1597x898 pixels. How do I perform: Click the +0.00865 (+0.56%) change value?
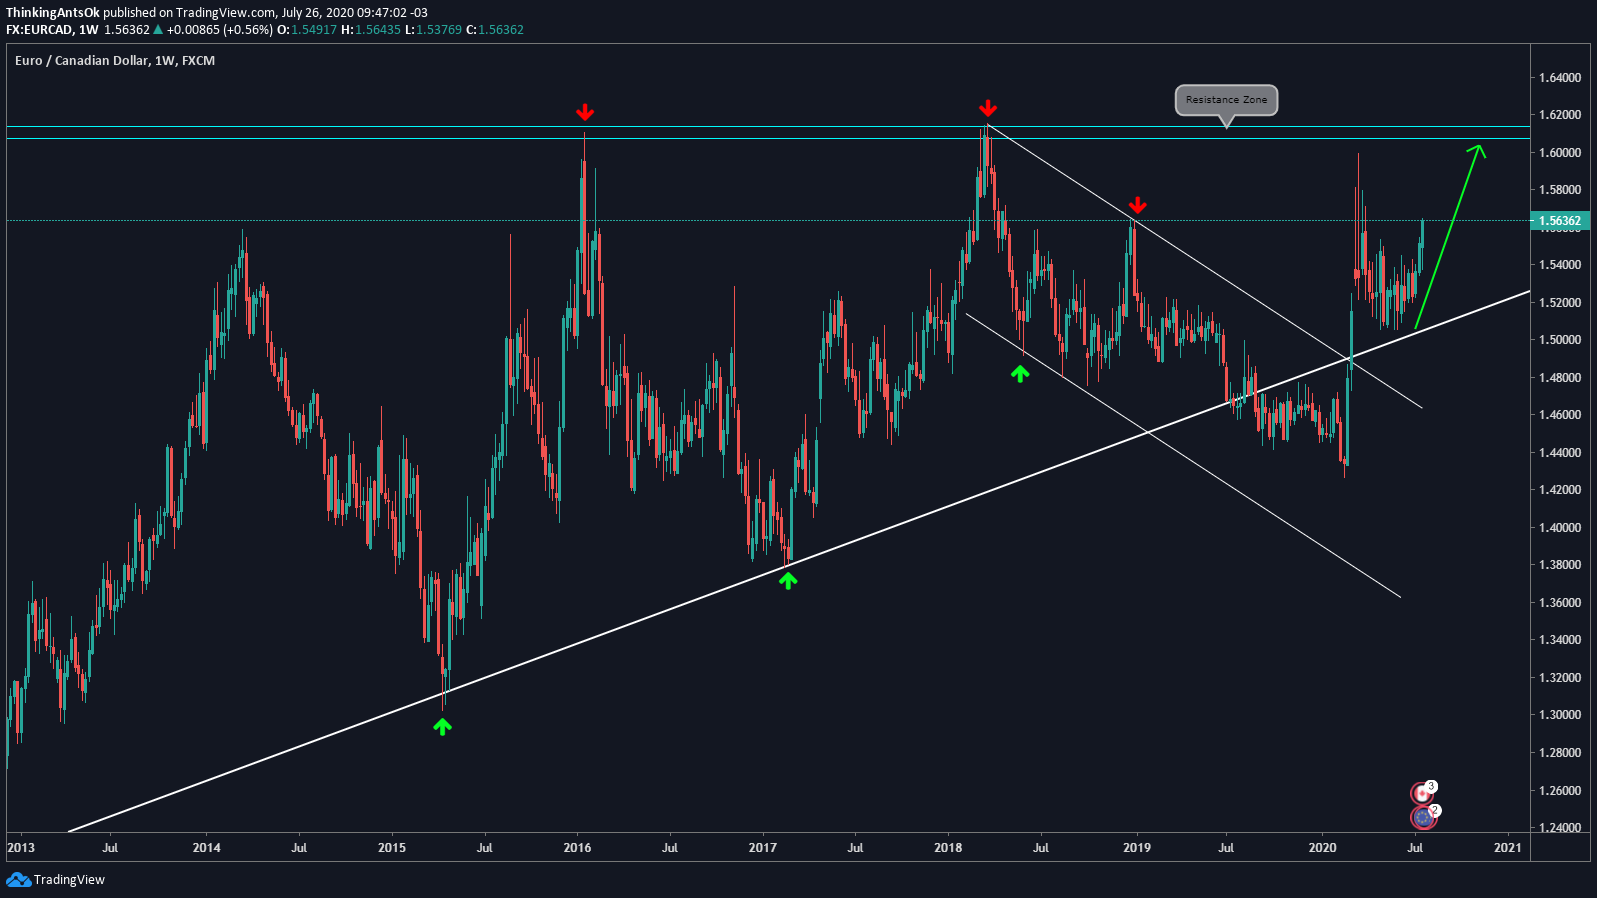(219, 30)
